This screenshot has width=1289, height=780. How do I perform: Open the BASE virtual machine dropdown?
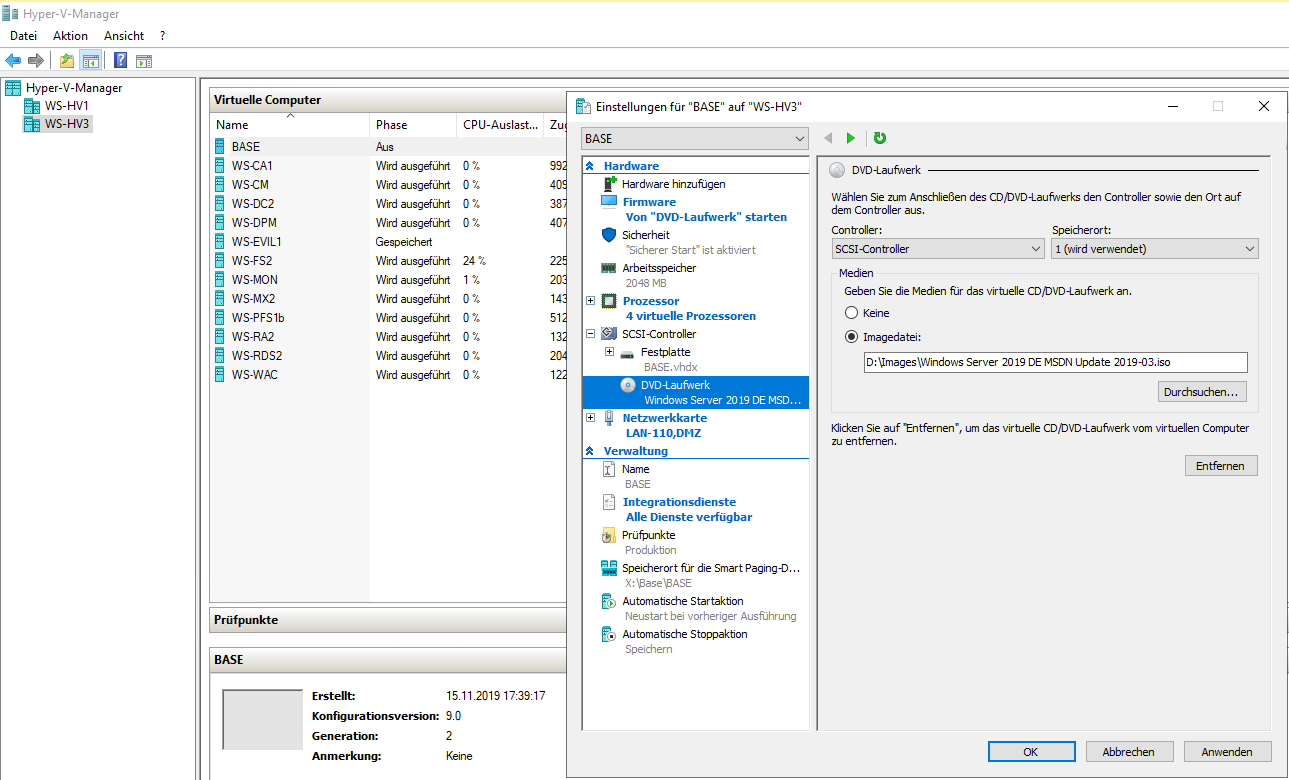(694, 138)
